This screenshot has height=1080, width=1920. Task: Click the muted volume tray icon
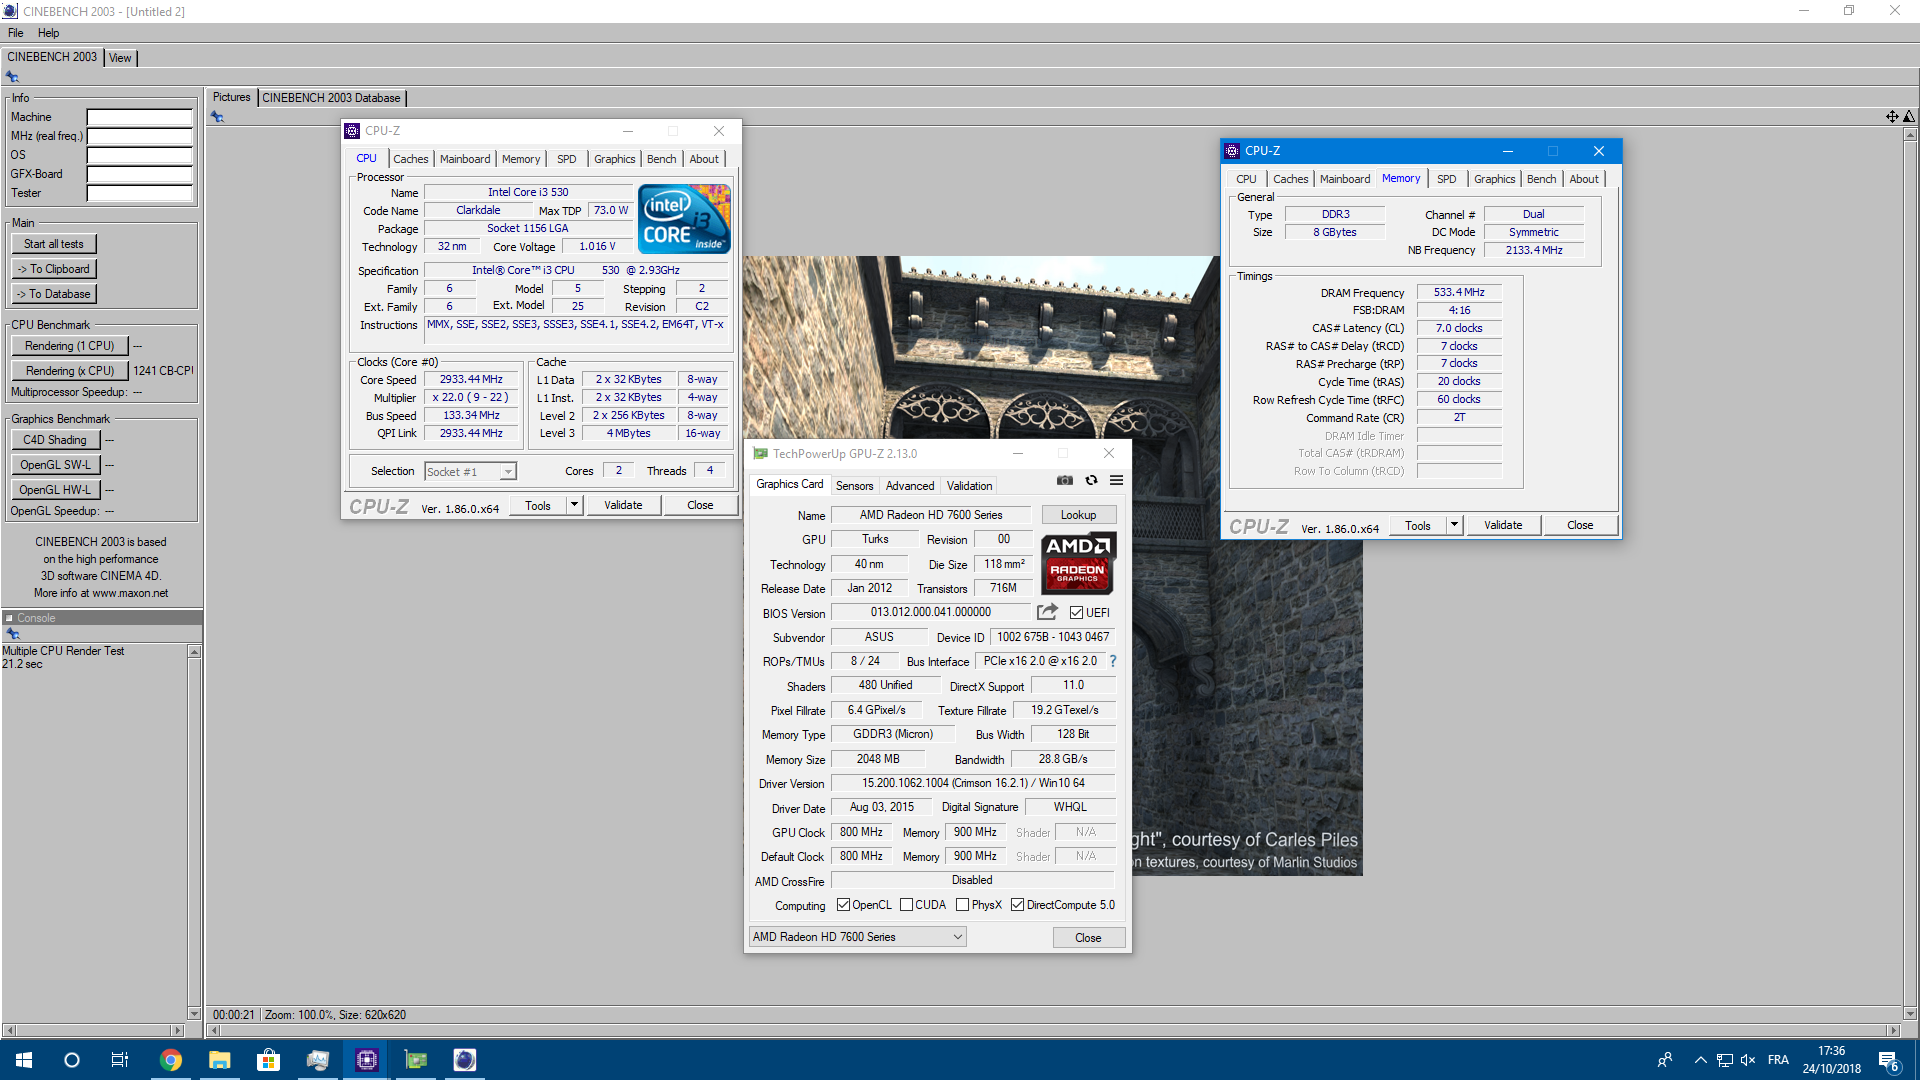(1748, 1060)
